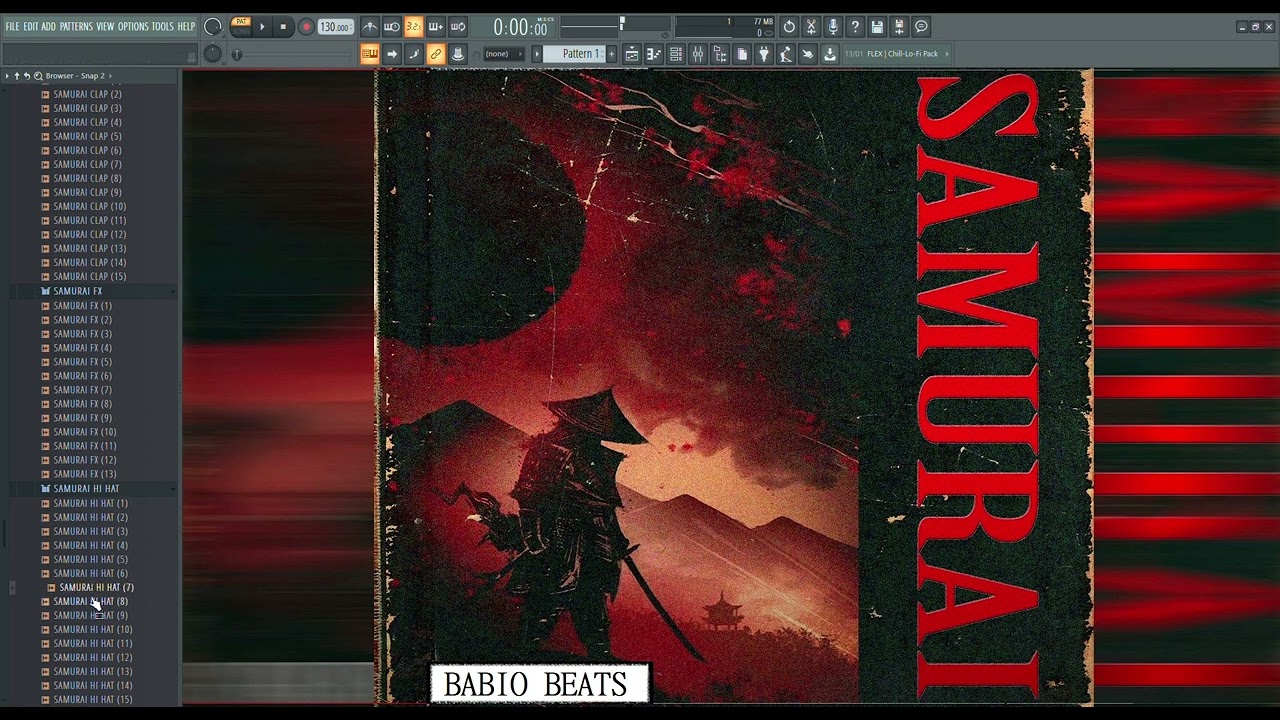Open the OPTIONS menu
The image size is (1280, 720).
click(x=133, y=27)
